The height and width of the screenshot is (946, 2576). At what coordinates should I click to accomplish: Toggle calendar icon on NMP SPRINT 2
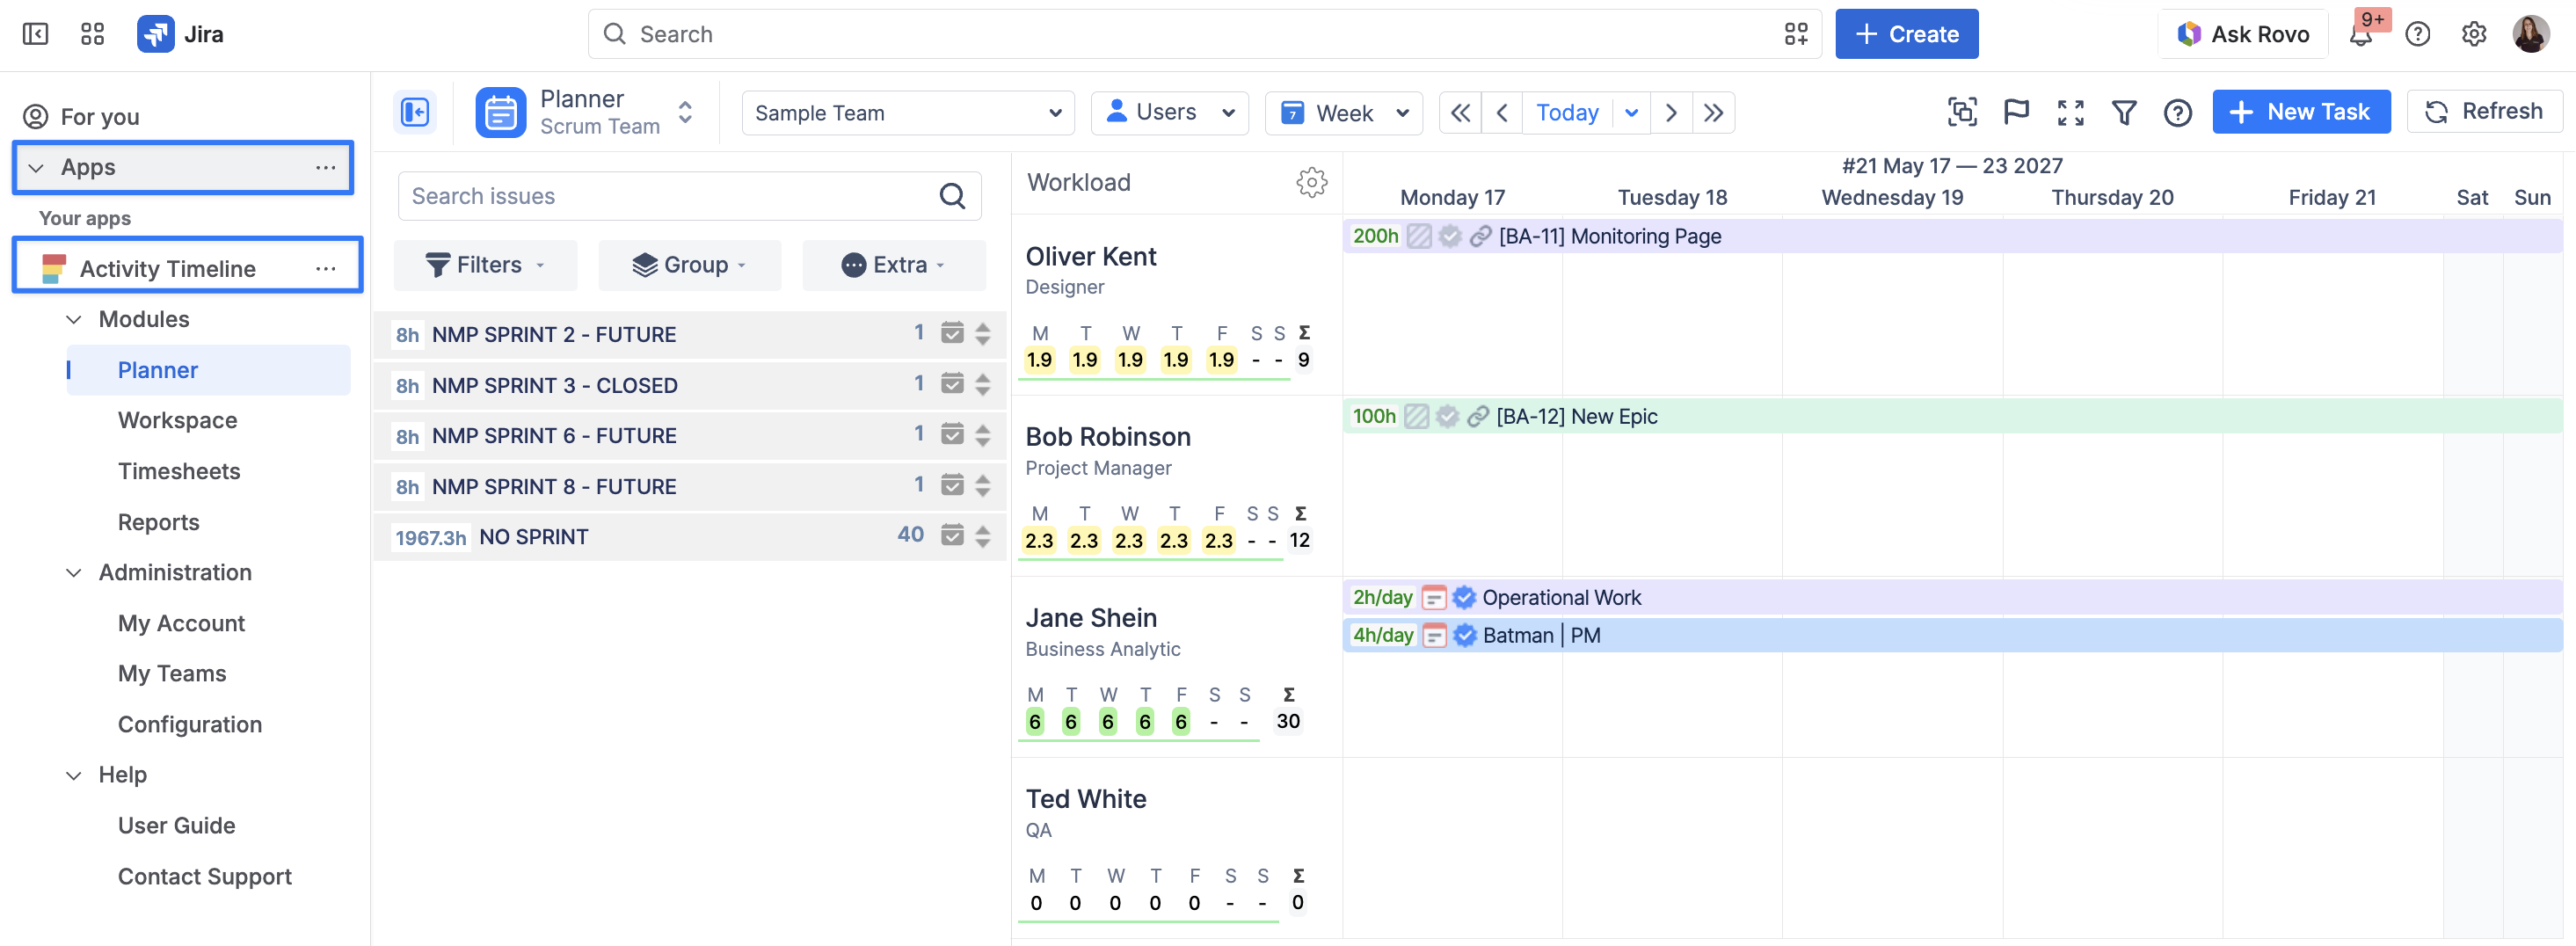952,333
